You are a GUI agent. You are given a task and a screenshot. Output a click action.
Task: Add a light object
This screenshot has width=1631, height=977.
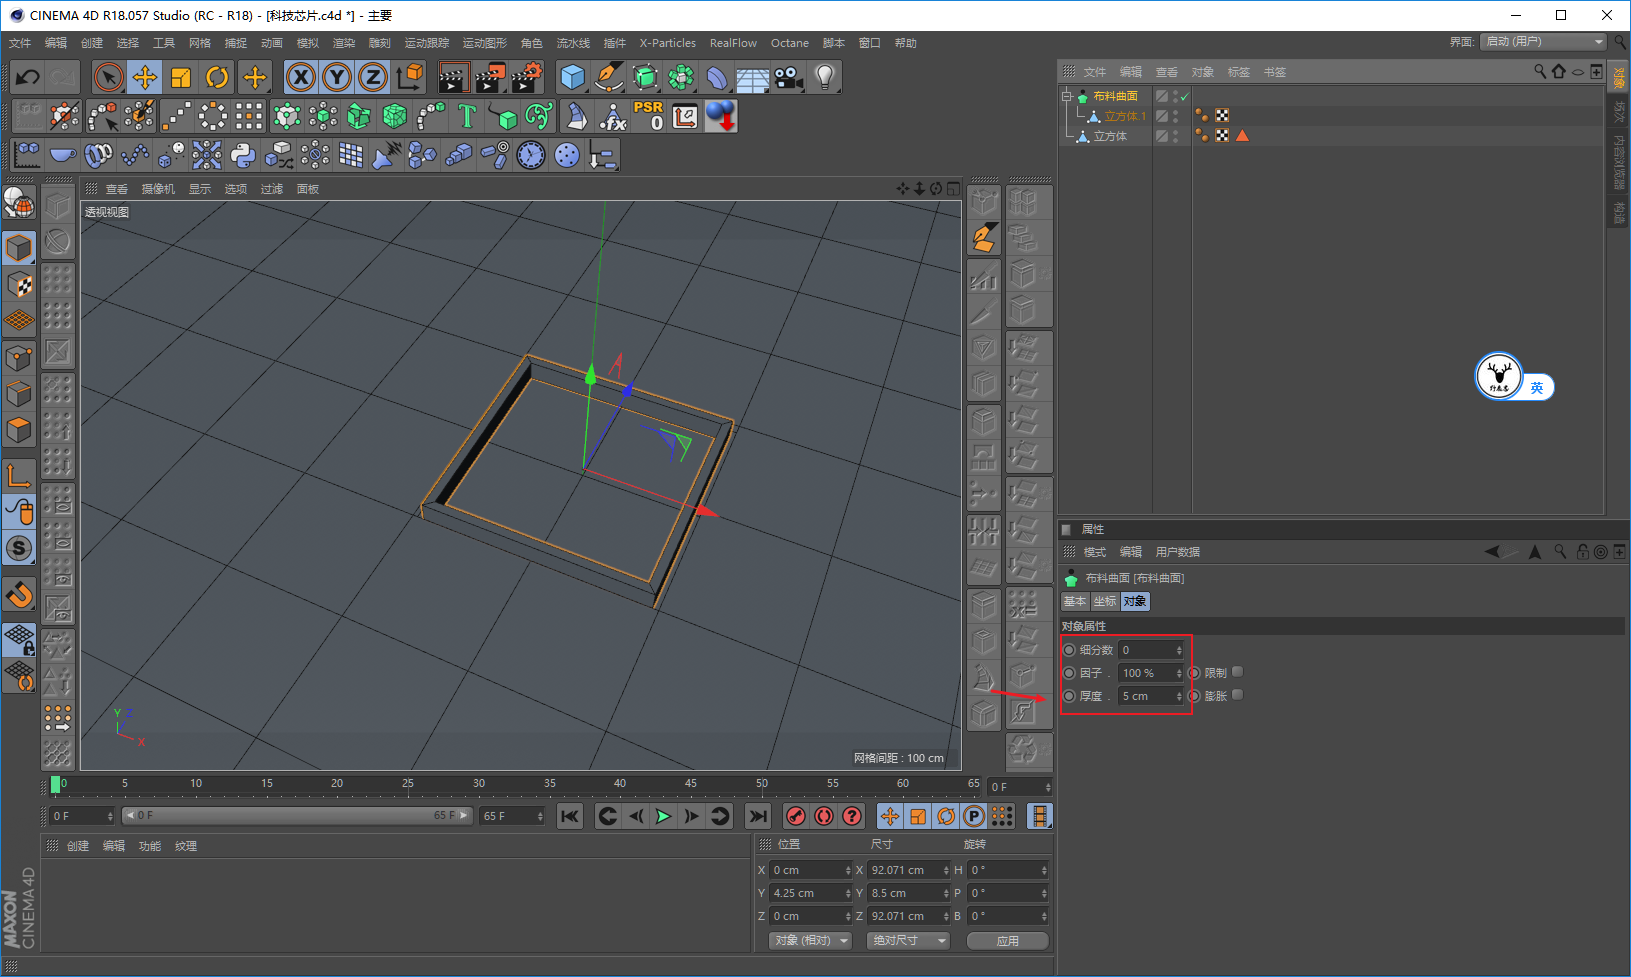point(825,77)
